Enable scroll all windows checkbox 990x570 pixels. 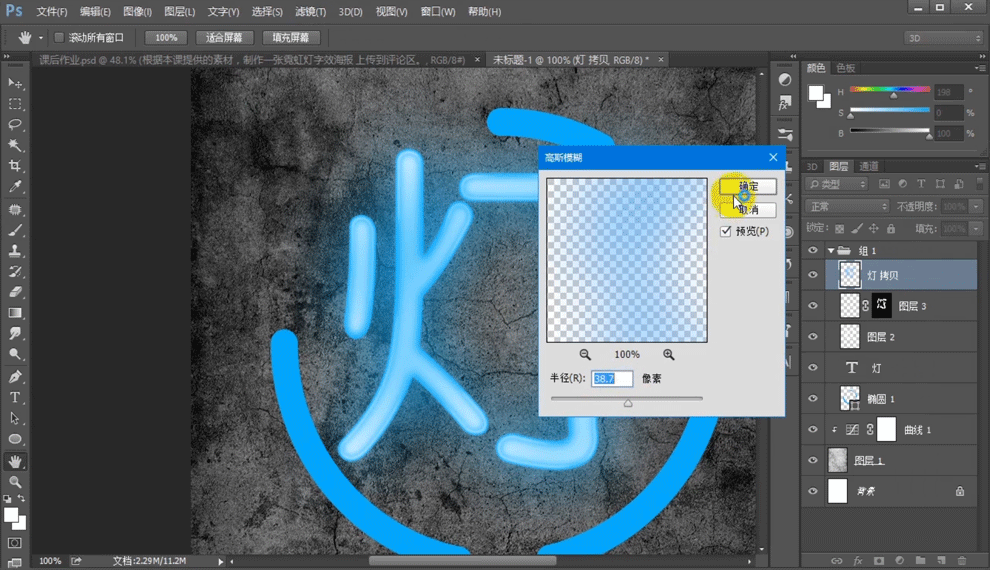[59, 38]
